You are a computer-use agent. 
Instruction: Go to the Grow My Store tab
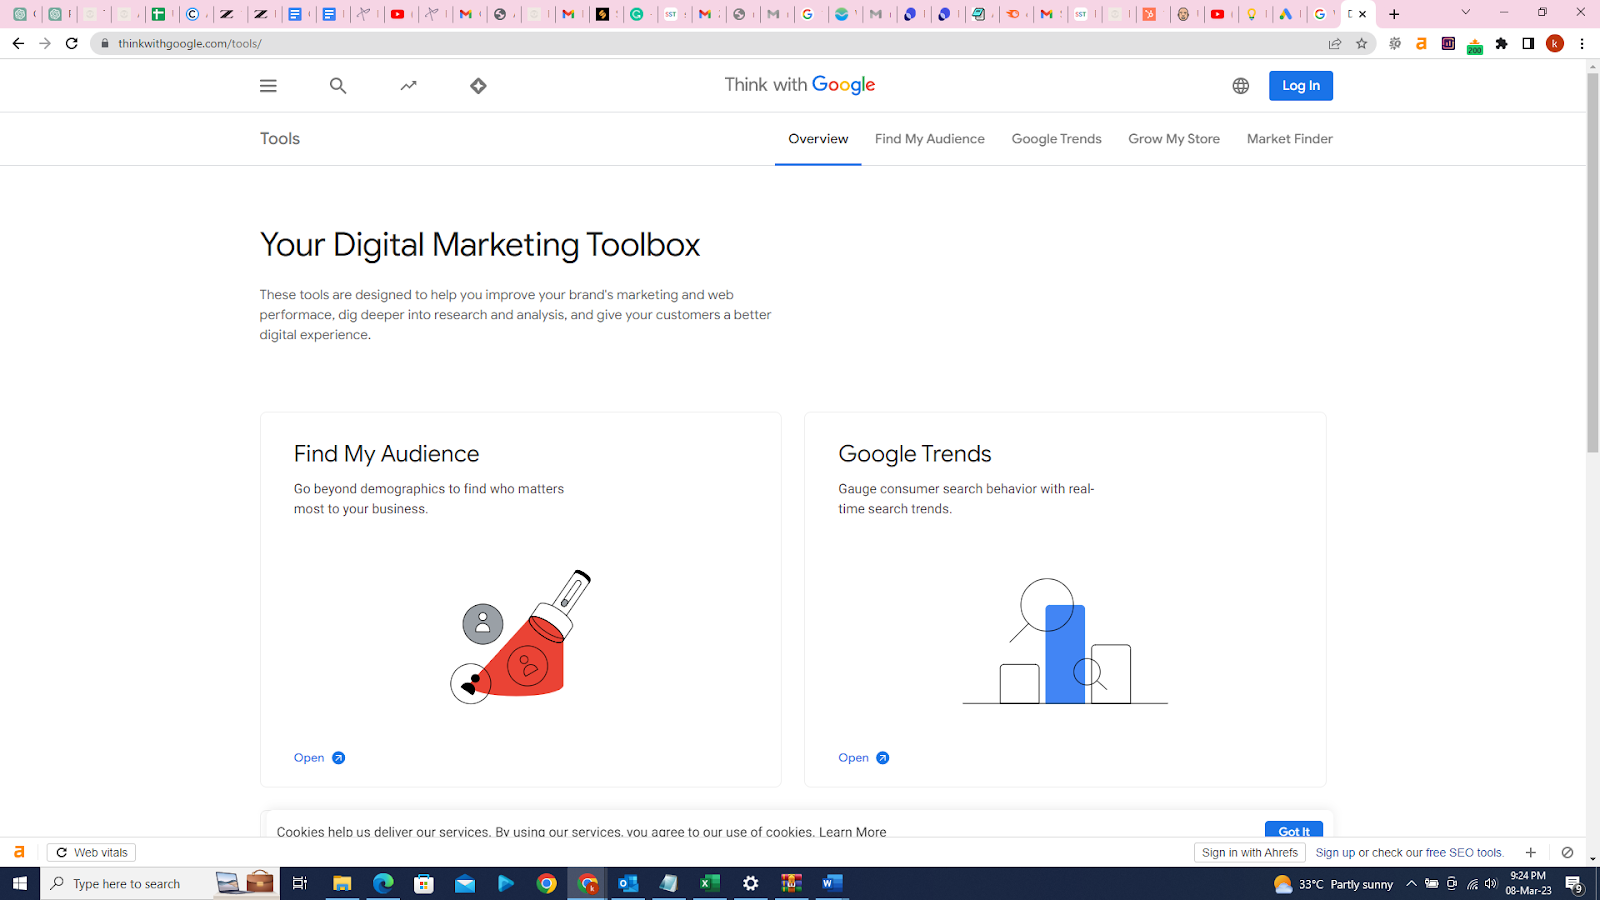(x=1173, y=139)
